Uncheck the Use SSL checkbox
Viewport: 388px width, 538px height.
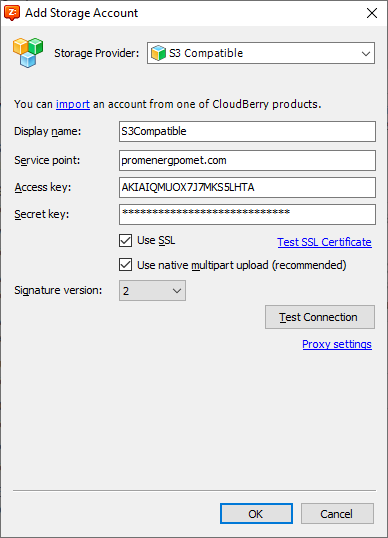pos(126,241)
